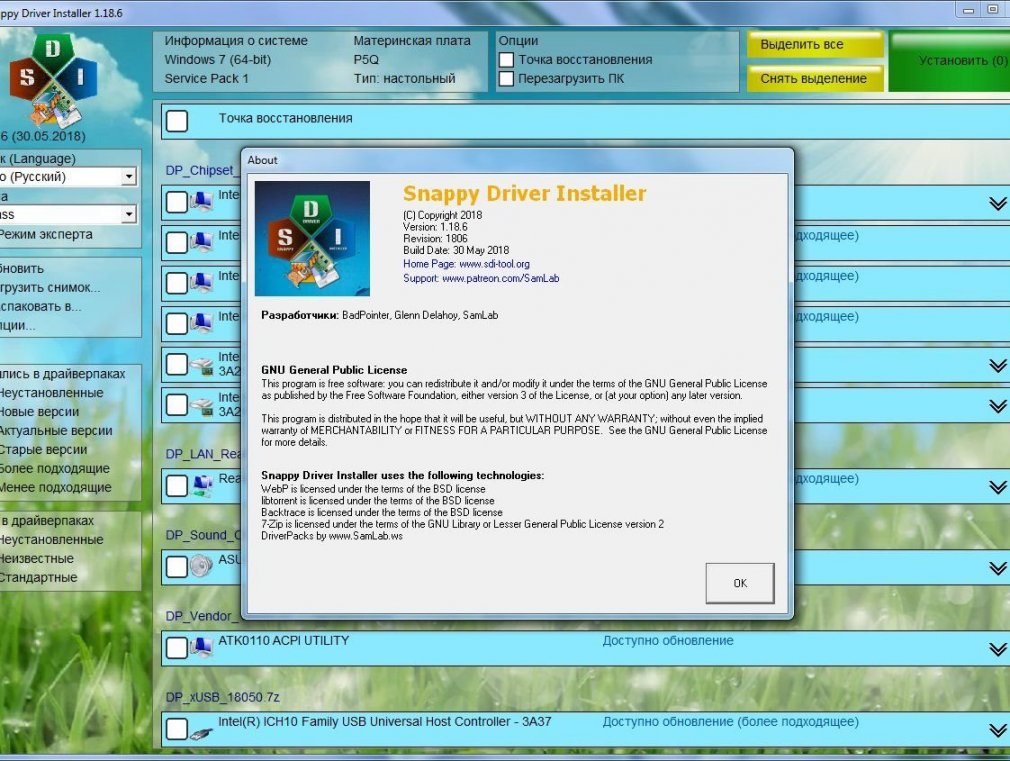The height and width of the screenshot is (761, 1010).
Task: Click the speaker icon on the DP_Sound row
Action: (202, 566)
